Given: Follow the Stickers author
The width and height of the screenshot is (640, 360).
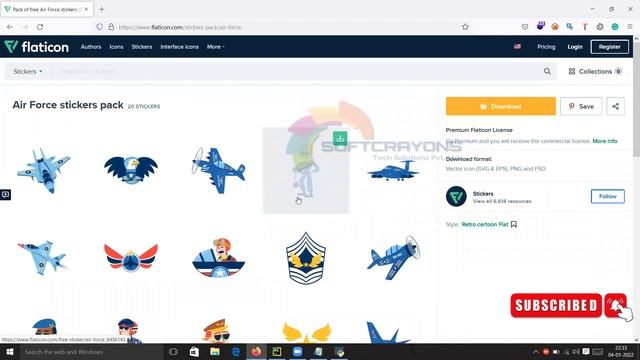Looking at the screenshot, I should 607,196.
